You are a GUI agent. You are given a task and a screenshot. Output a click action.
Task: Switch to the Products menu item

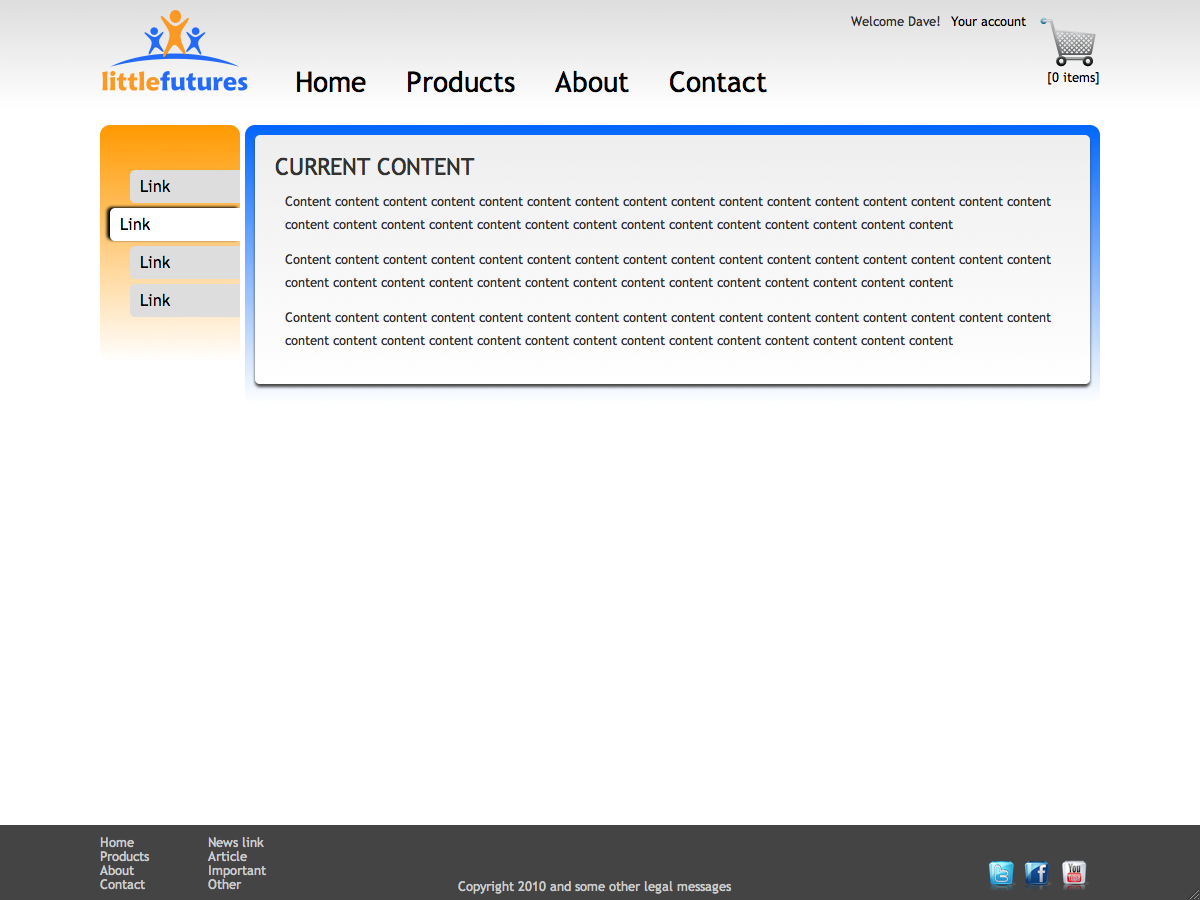click(x=460, y=83)
